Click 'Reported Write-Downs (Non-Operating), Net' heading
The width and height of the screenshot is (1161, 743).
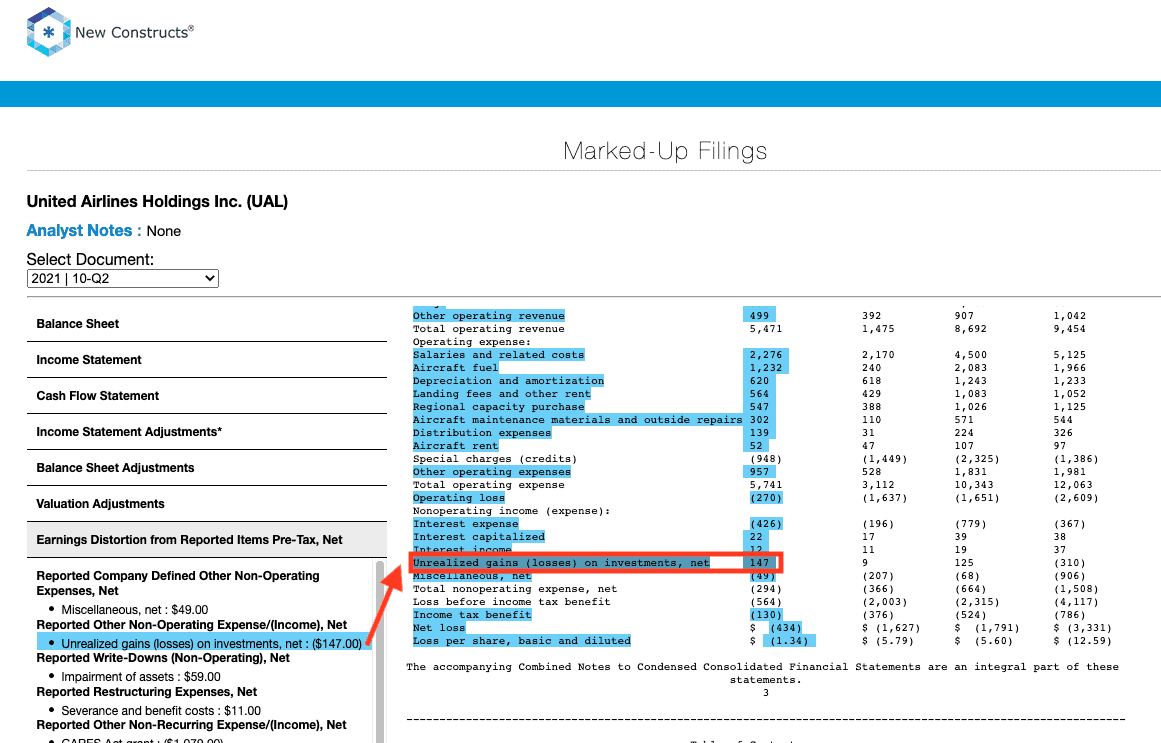tap(163, 658)
